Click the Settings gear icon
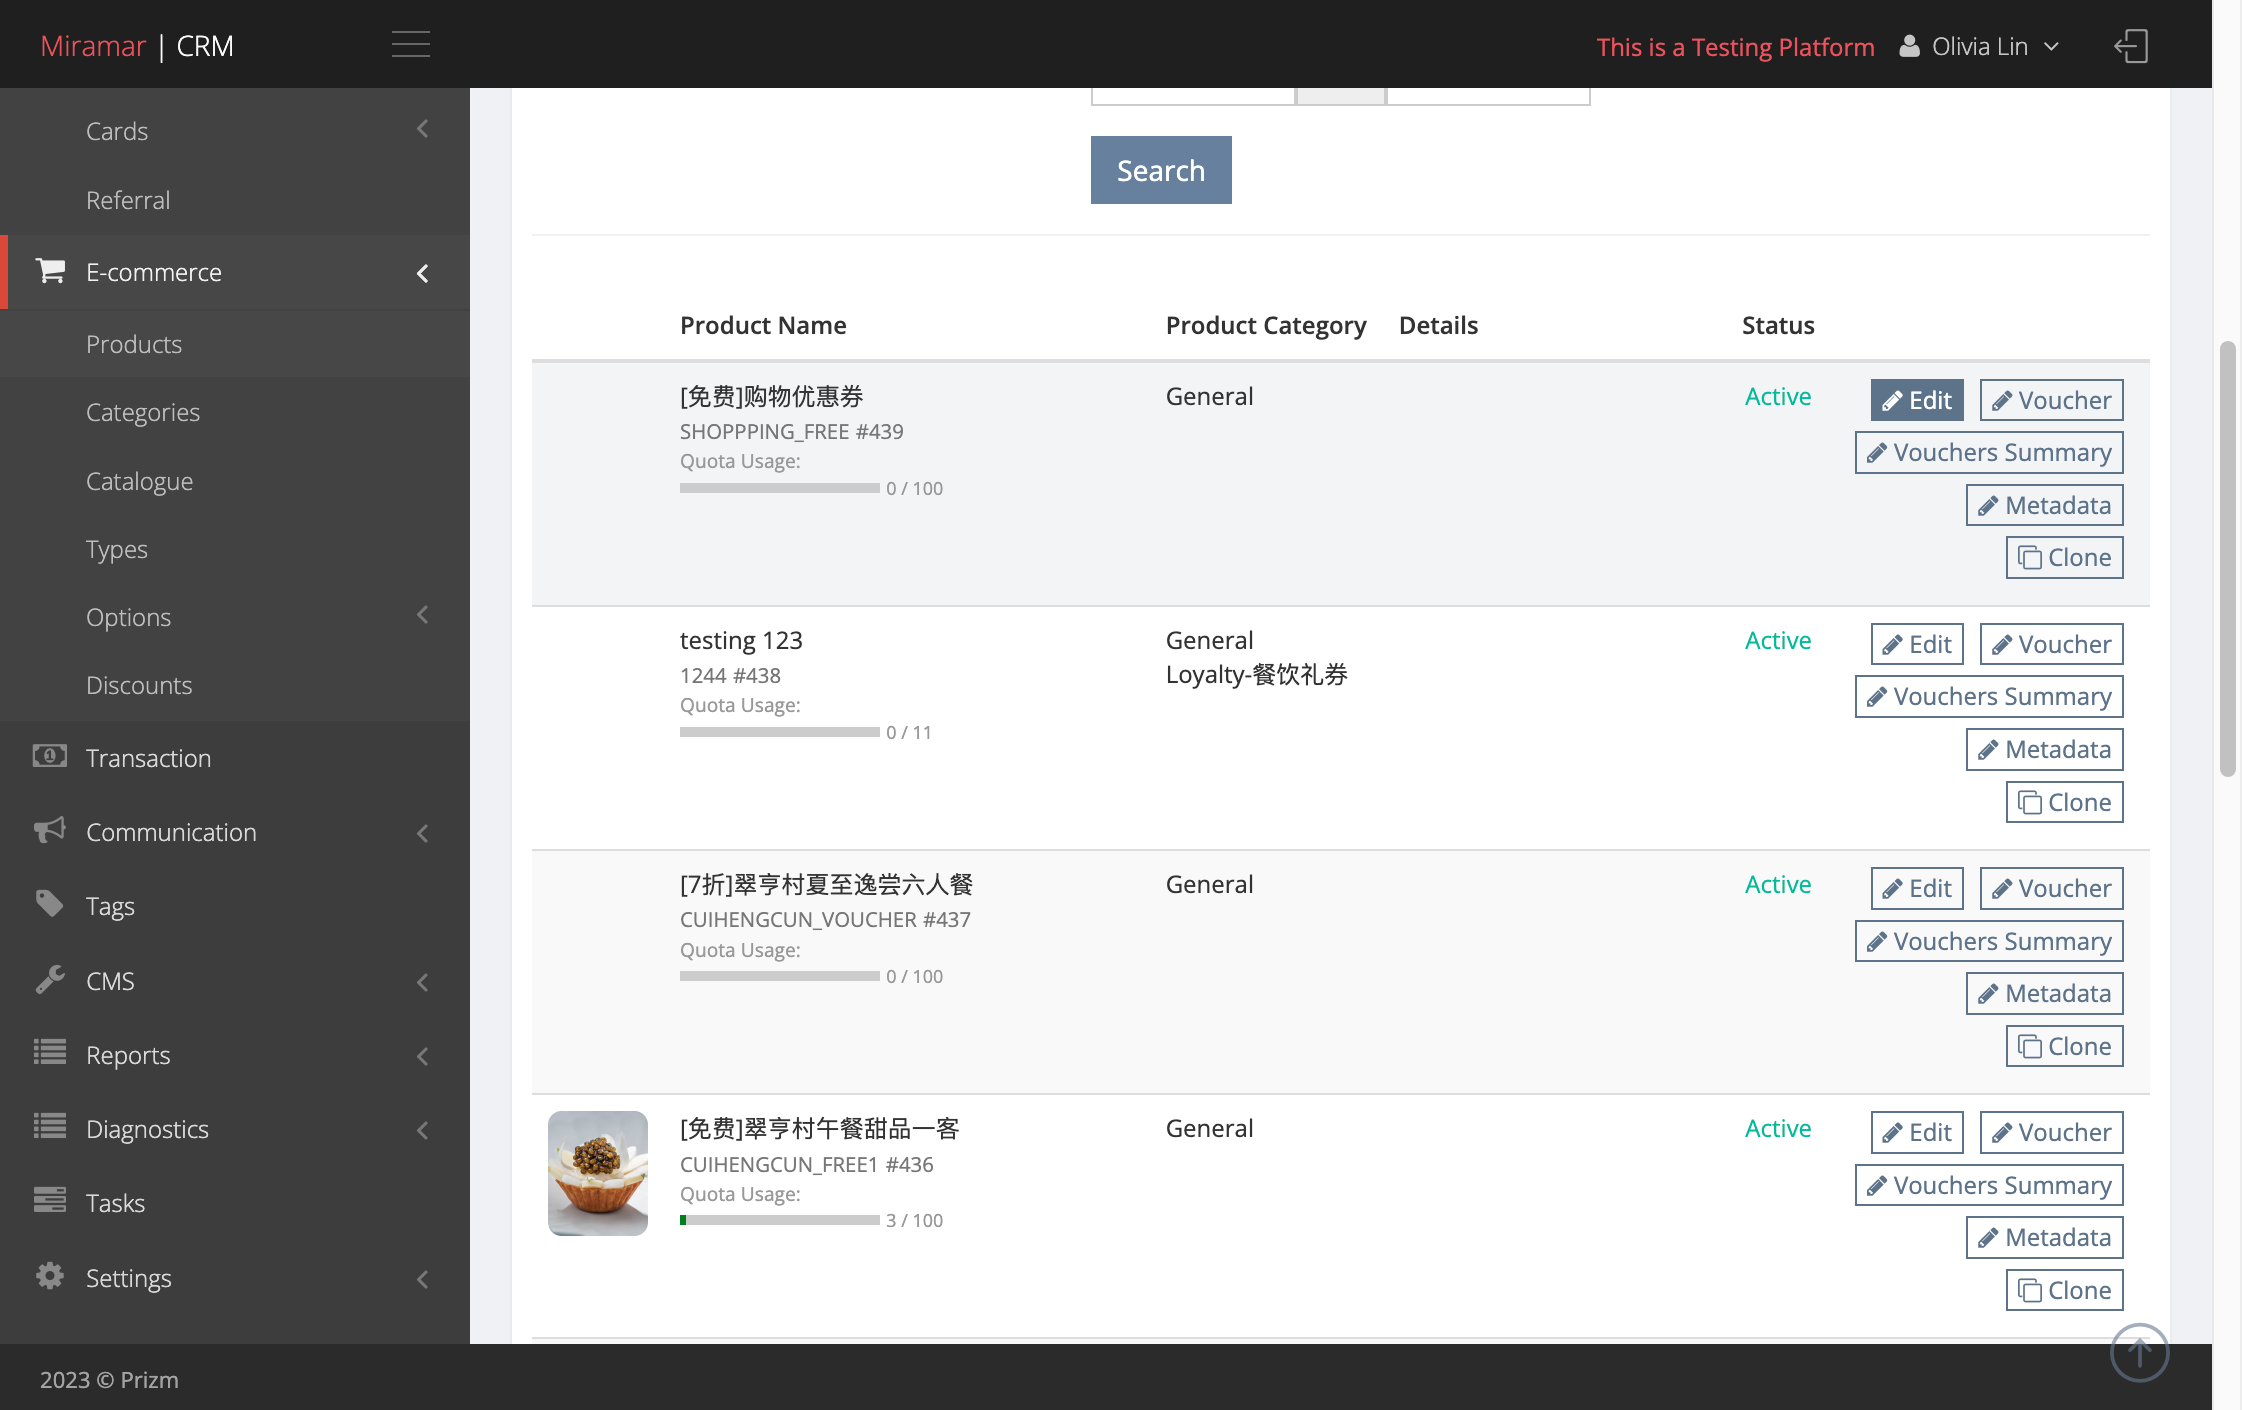Screen dimensions: 2242x1410 [x=50, y=1276]
